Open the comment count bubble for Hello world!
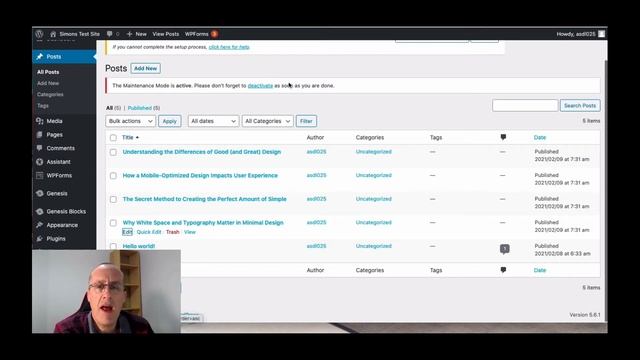 click(504, 249)
